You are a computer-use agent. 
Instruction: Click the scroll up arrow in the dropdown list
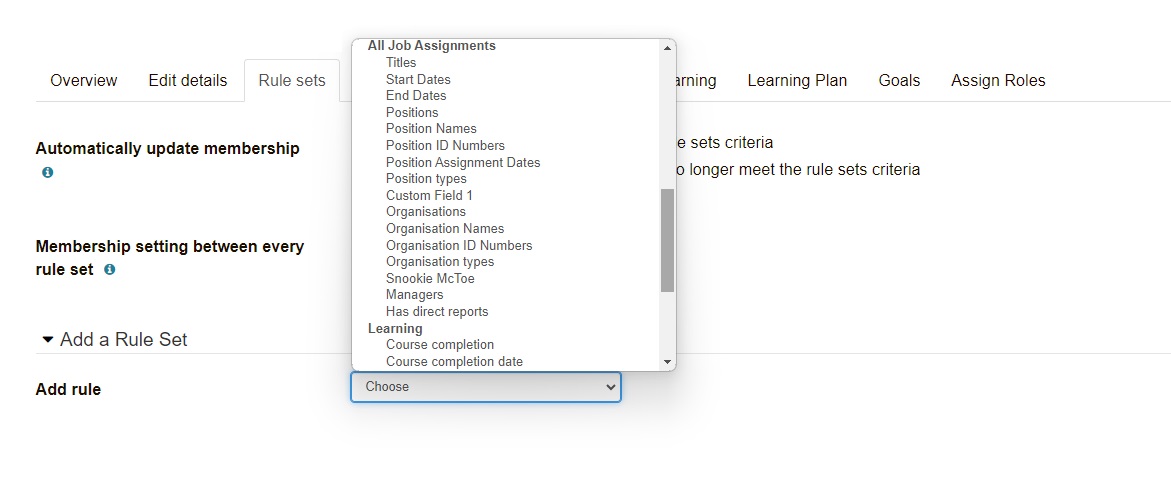[x=667, y=48]
